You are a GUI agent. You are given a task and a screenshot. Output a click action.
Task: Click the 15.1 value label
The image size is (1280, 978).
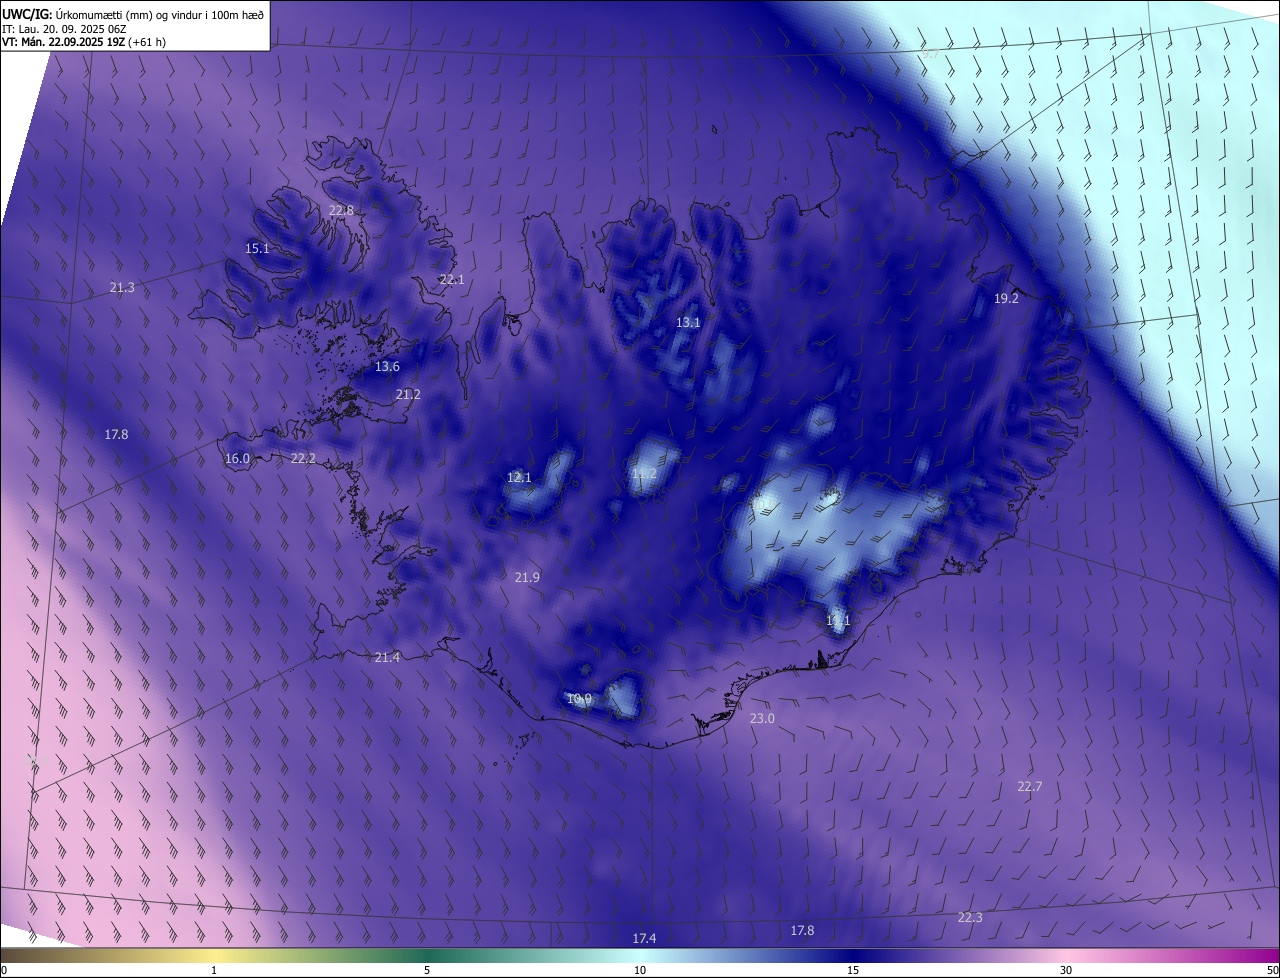click(x=257, y=249)
